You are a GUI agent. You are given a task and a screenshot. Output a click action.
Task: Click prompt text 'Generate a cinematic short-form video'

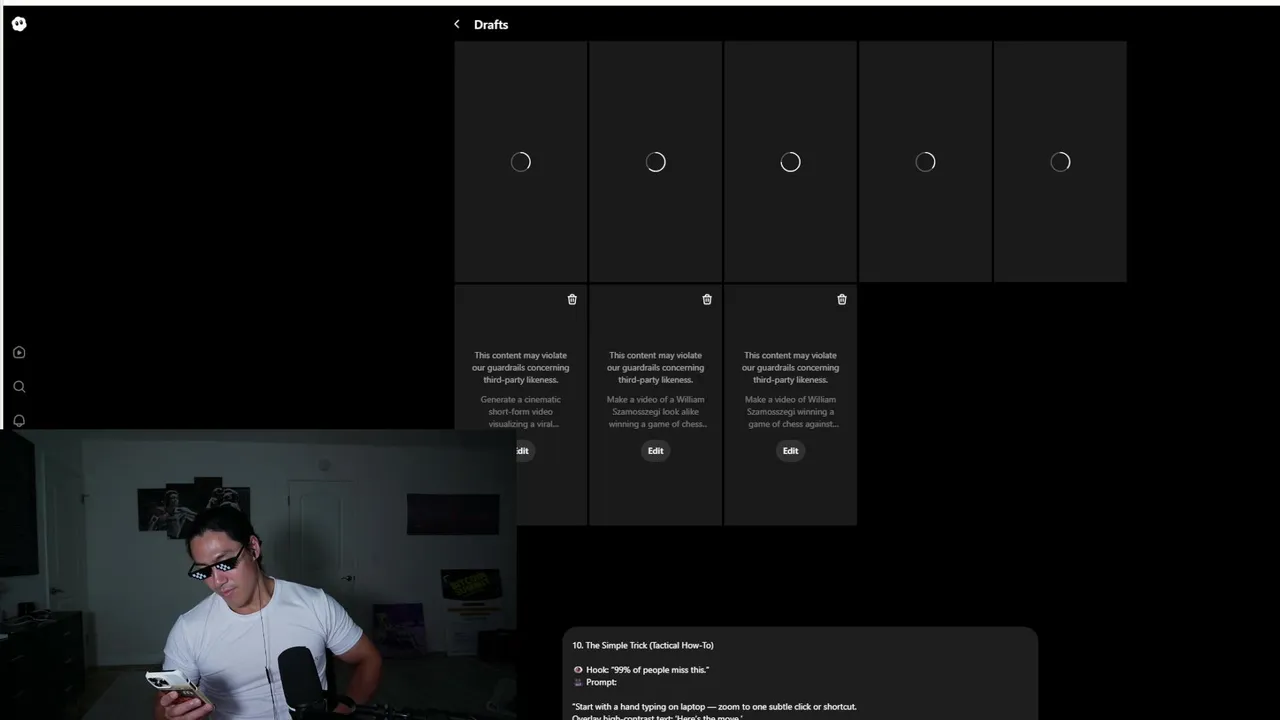tap(521, 411)
